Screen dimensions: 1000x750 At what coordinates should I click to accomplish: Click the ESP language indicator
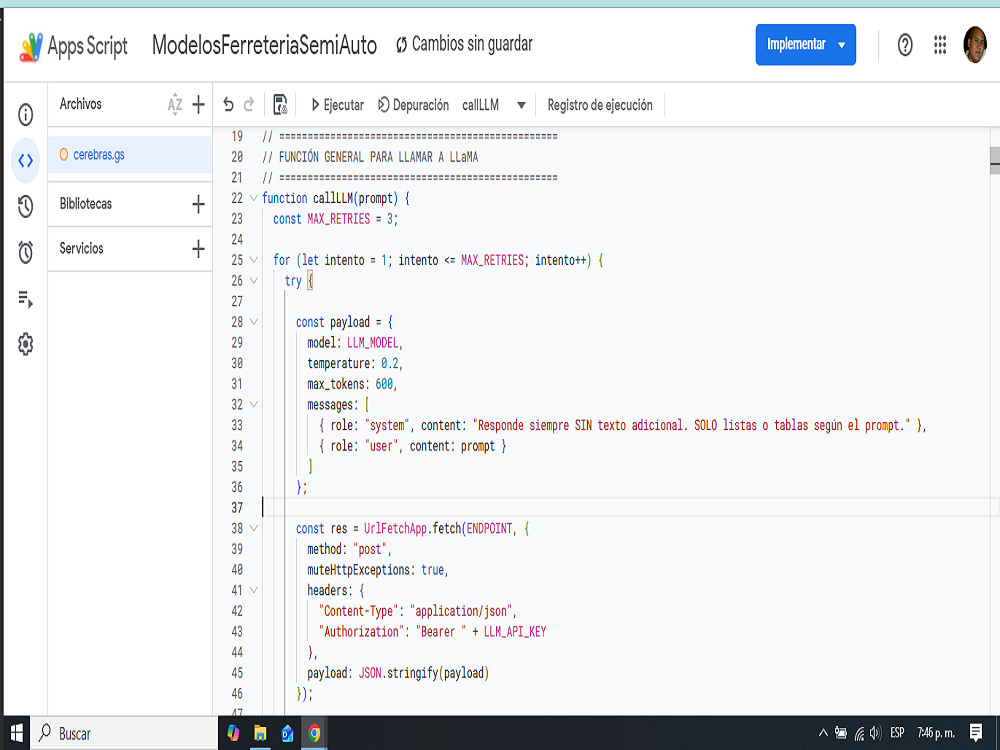pos(897,733)
